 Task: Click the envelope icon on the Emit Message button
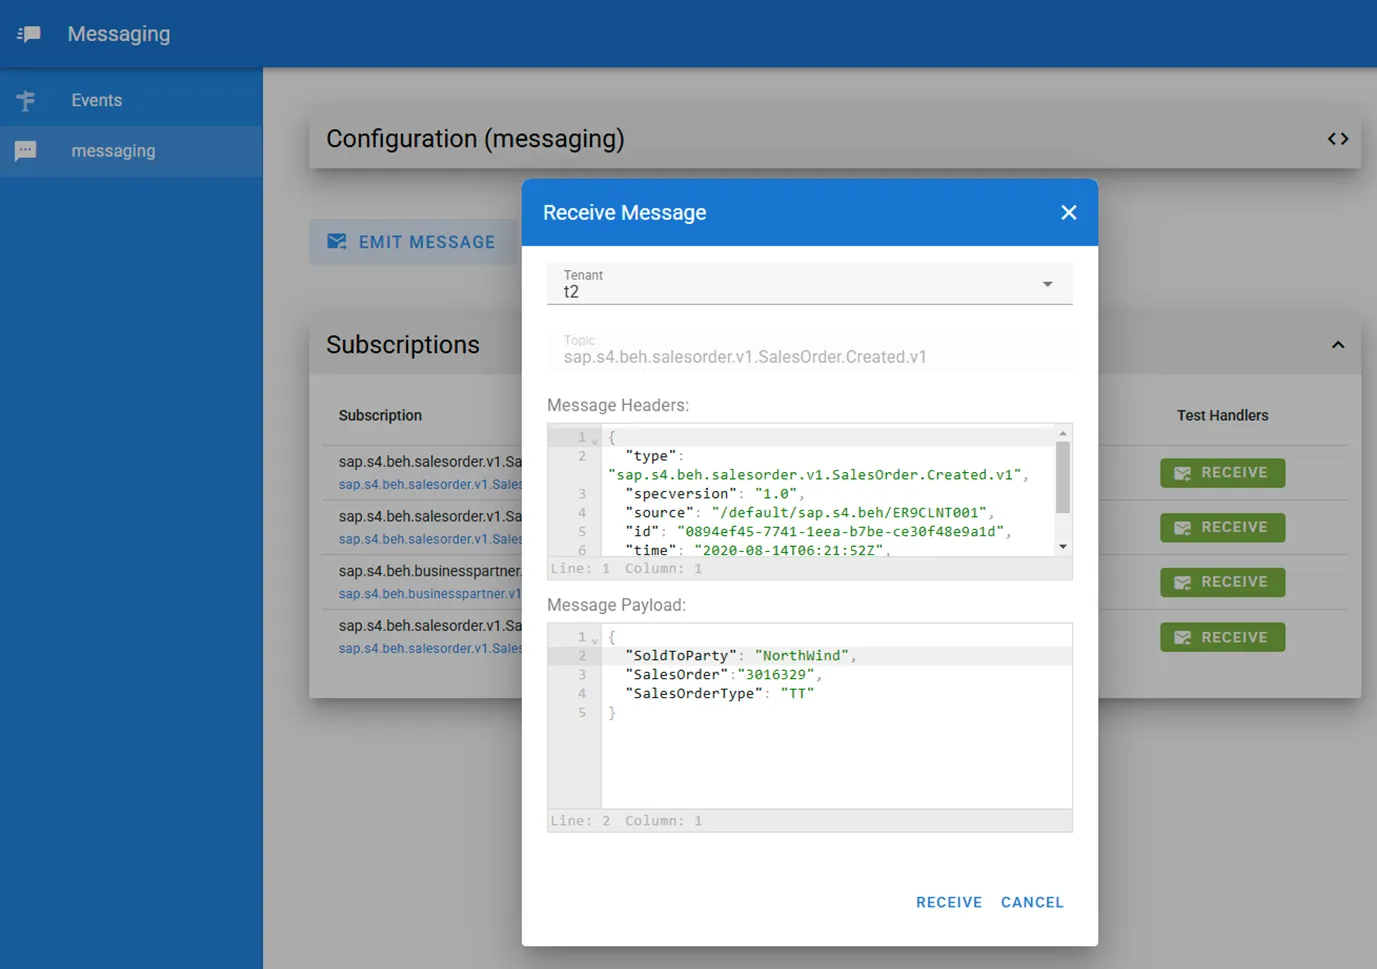pyautogui.click(x=335, y=241)
